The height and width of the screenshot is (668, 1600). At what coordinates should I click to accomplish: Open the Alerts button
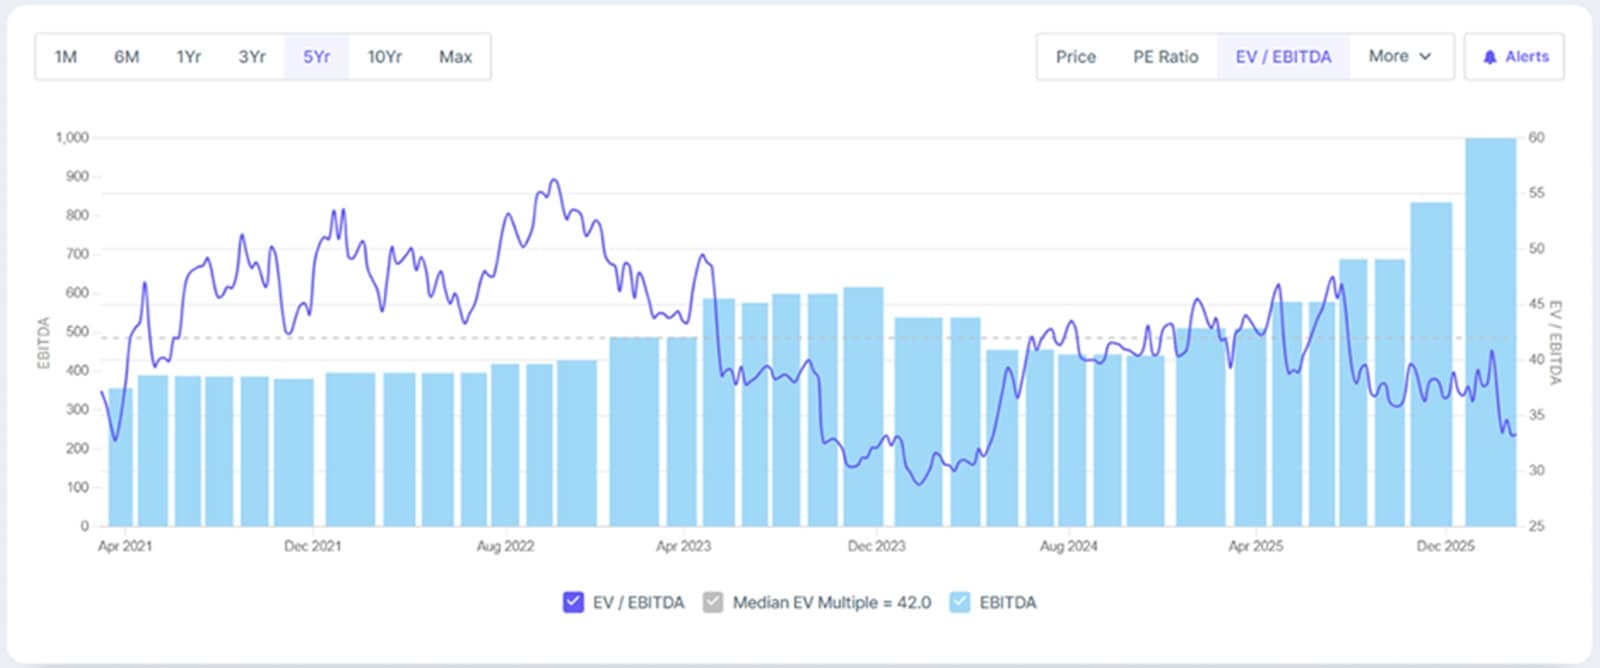[1515, 57]
